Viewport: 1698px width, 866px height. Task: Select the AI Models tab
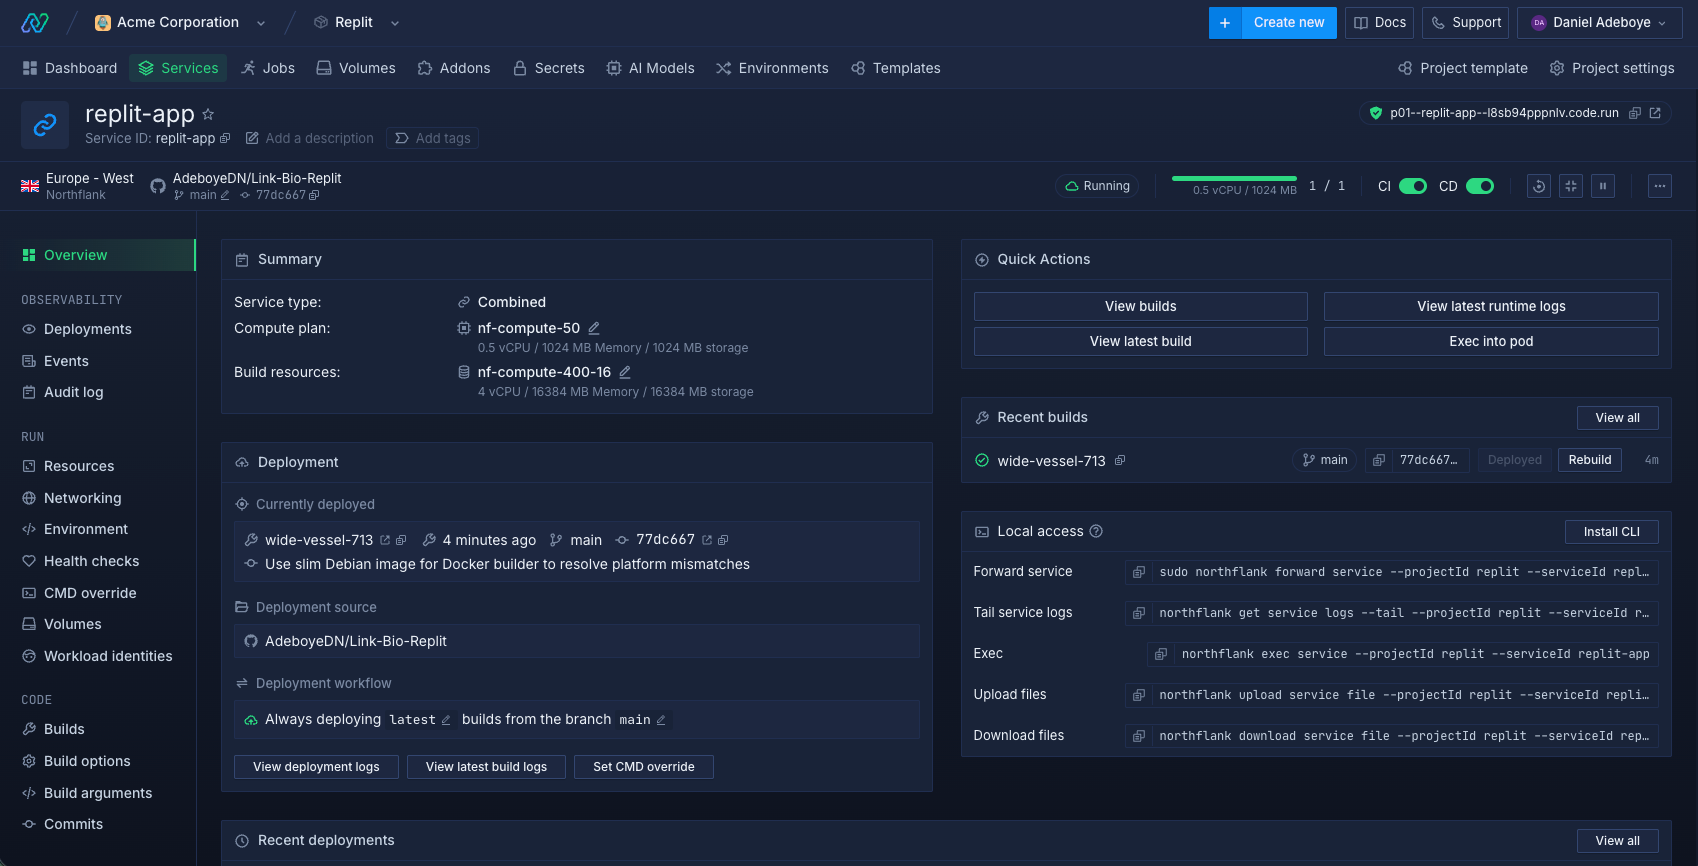point(650,68)
